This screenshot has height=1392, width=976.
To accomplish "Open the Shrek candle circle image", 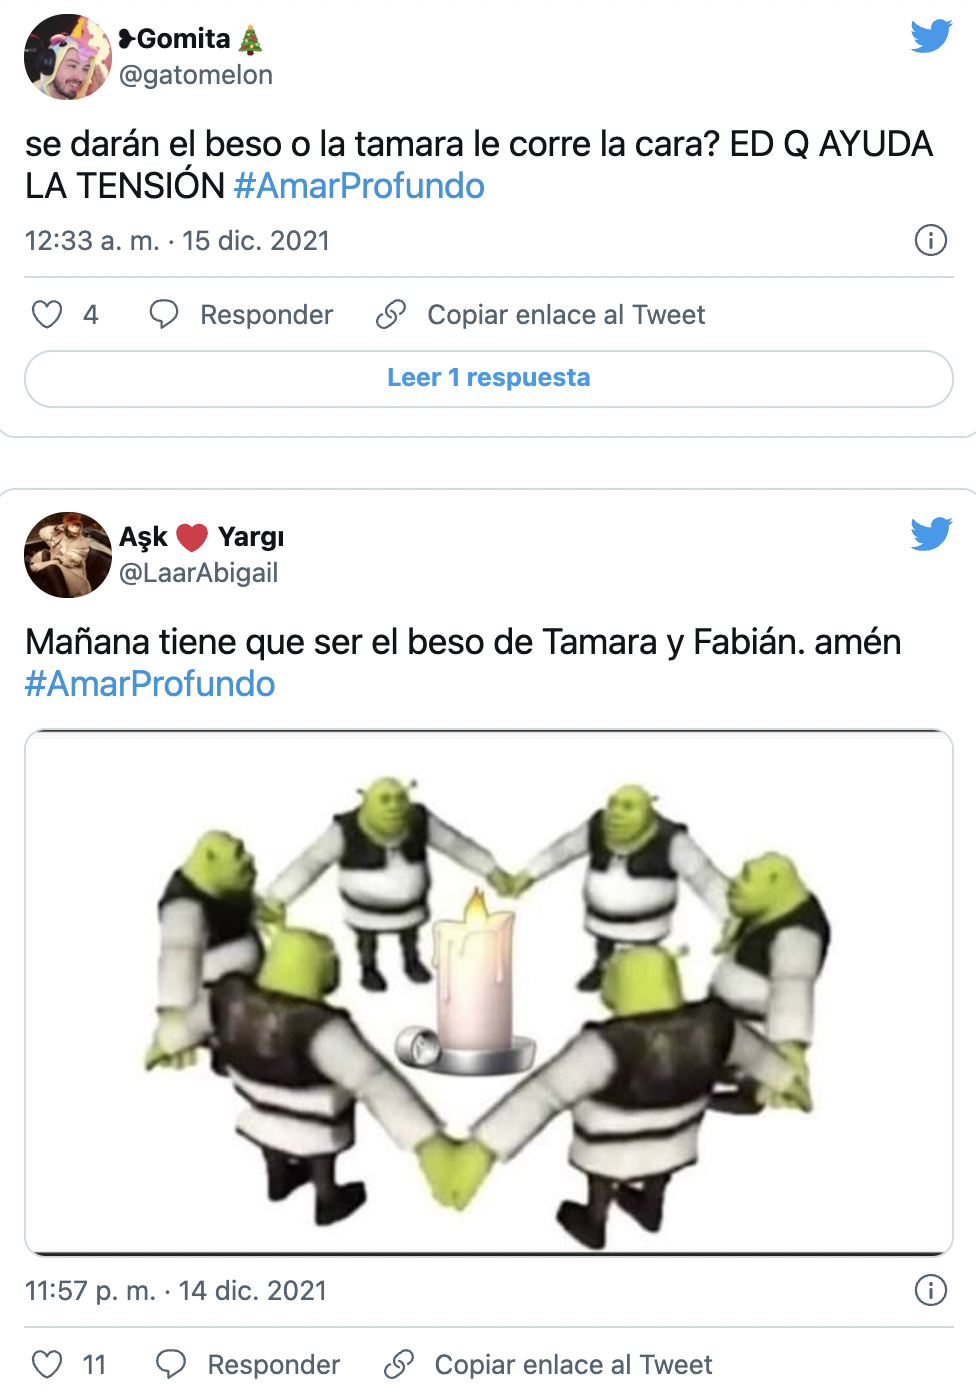I will click(x=489, y=992).
